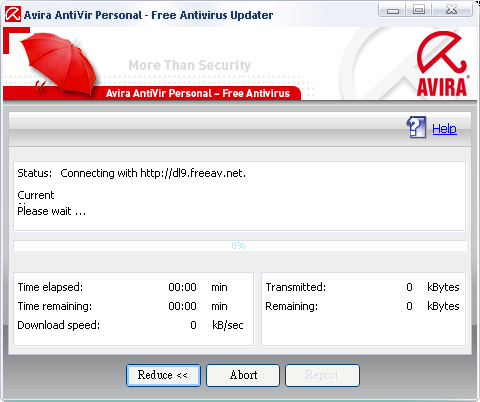Screen dimensions: 480x402
Task: Click the "Avira AntiVir Personal – Free Antivirus" banner text
Action: [198, 93]
